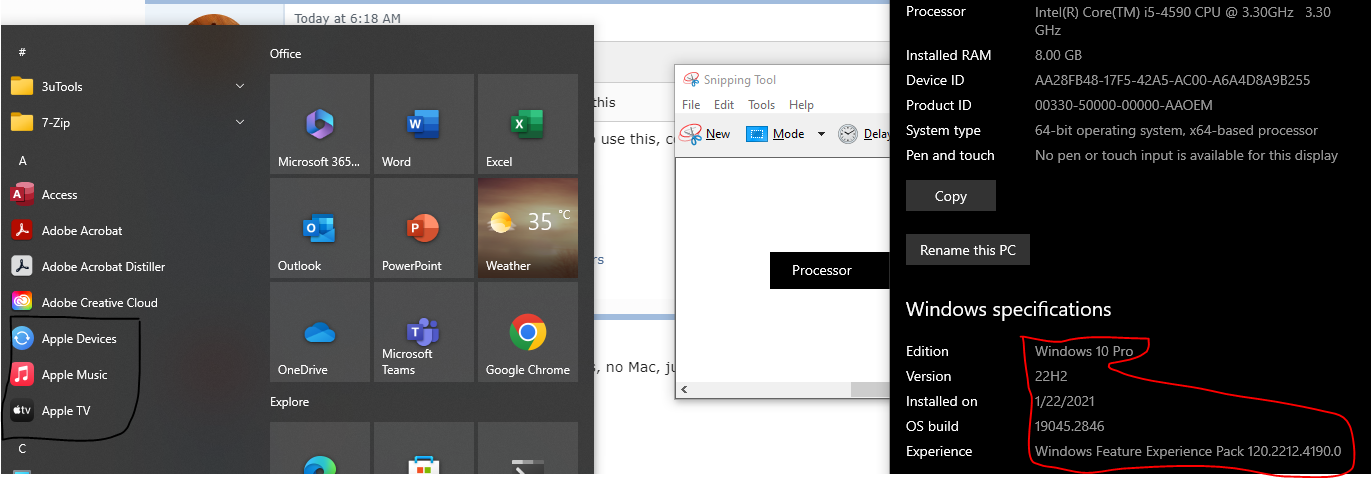Click the letter C section header
Screen dimensions: 1371x478
click(x=22, y=449)
